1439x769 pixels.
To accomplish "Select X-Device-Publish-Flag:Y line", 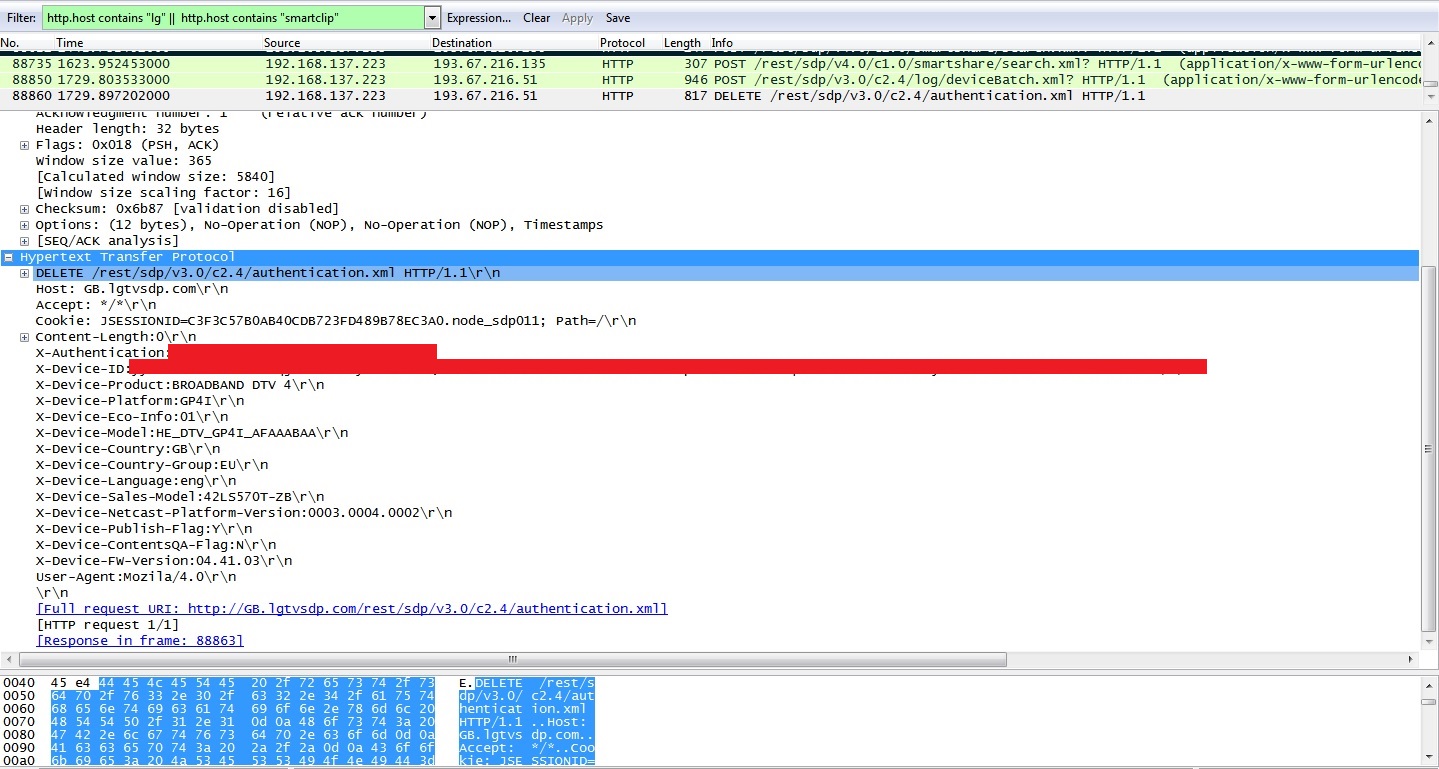I will tap(143, 529).
